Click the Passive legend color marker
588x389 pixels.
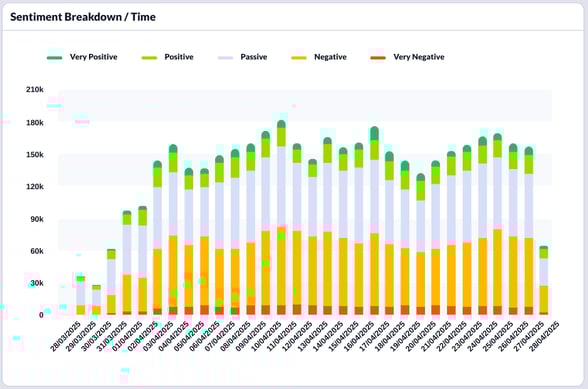pos(225,57)
